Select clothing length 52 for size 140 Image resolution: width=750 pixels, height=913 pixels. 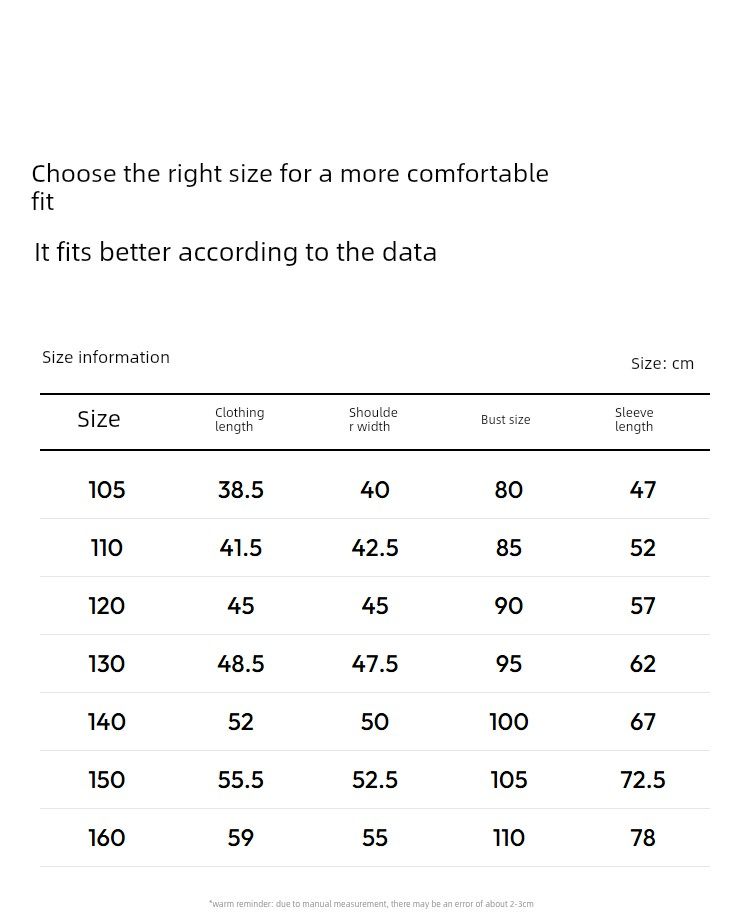pyautogui.click(x=241, y=722)
